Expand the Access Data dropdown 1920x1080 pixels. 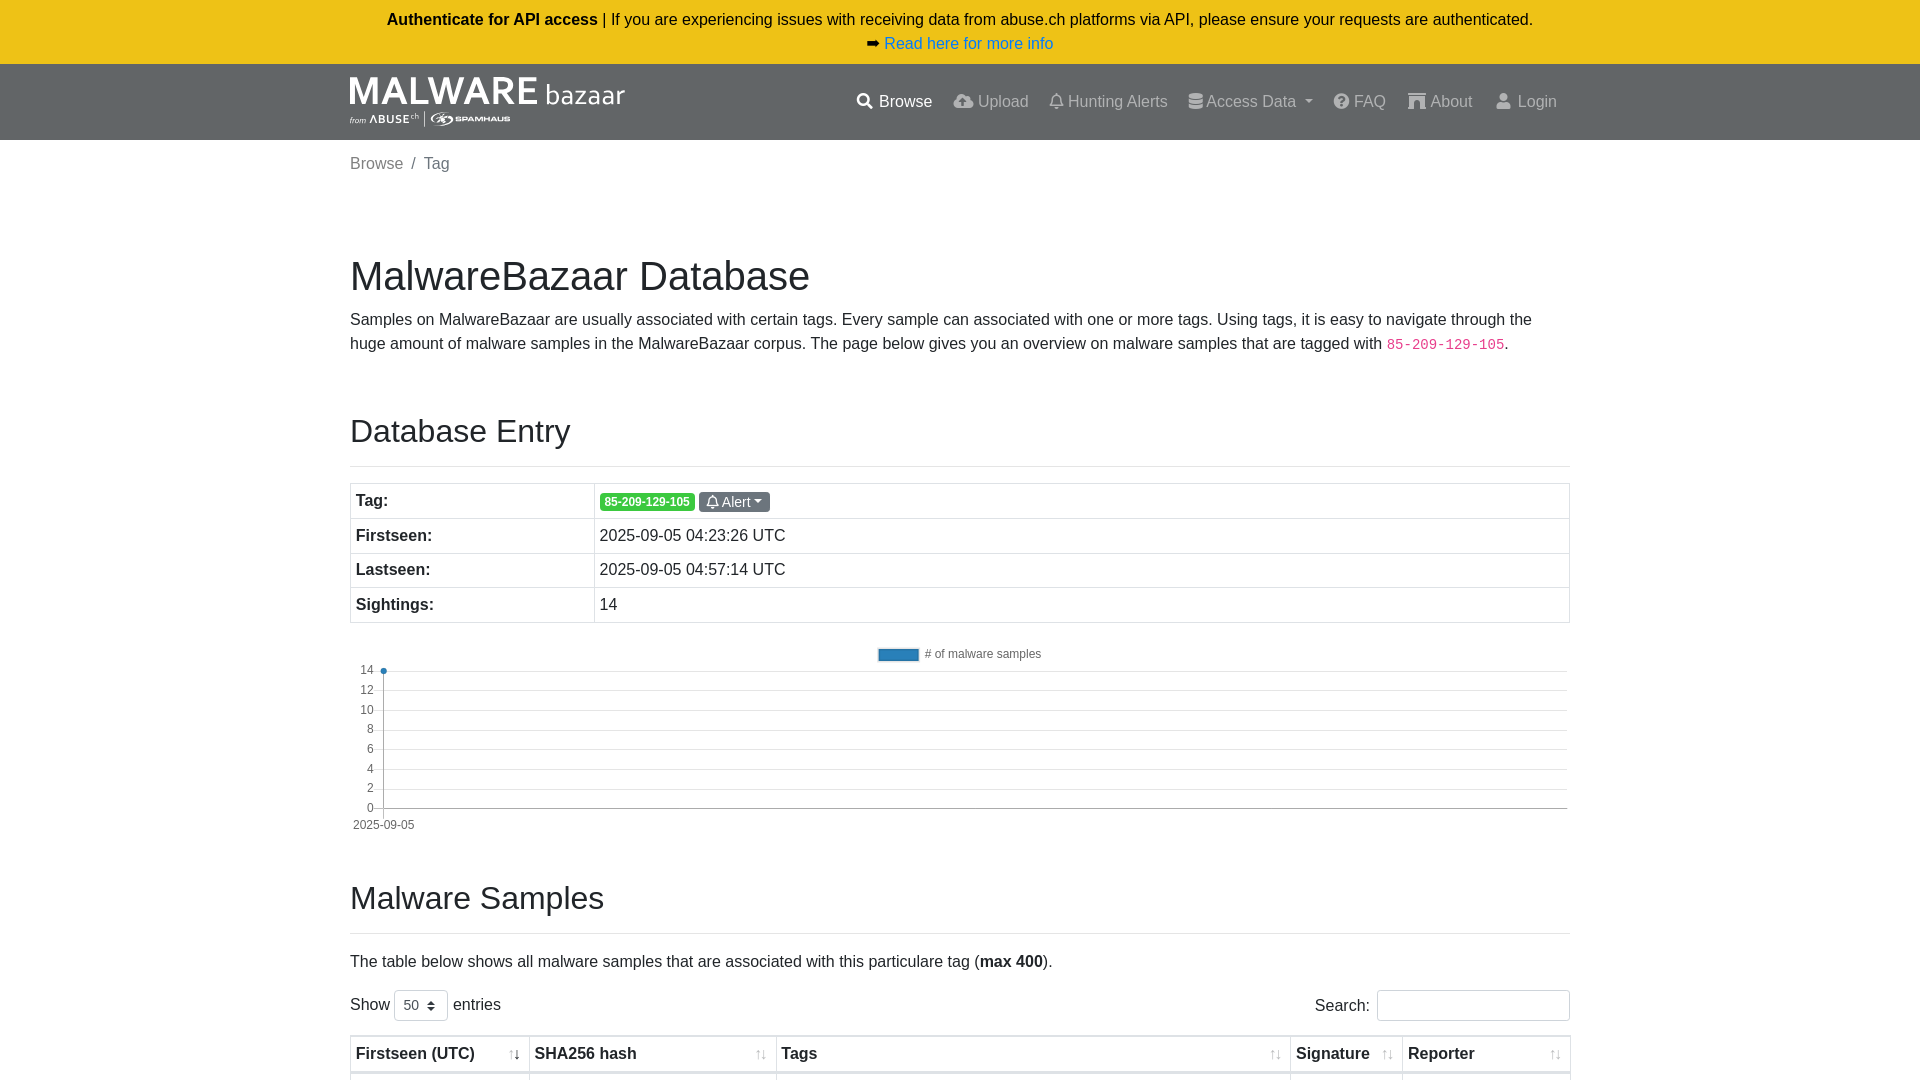[1250, 102]
